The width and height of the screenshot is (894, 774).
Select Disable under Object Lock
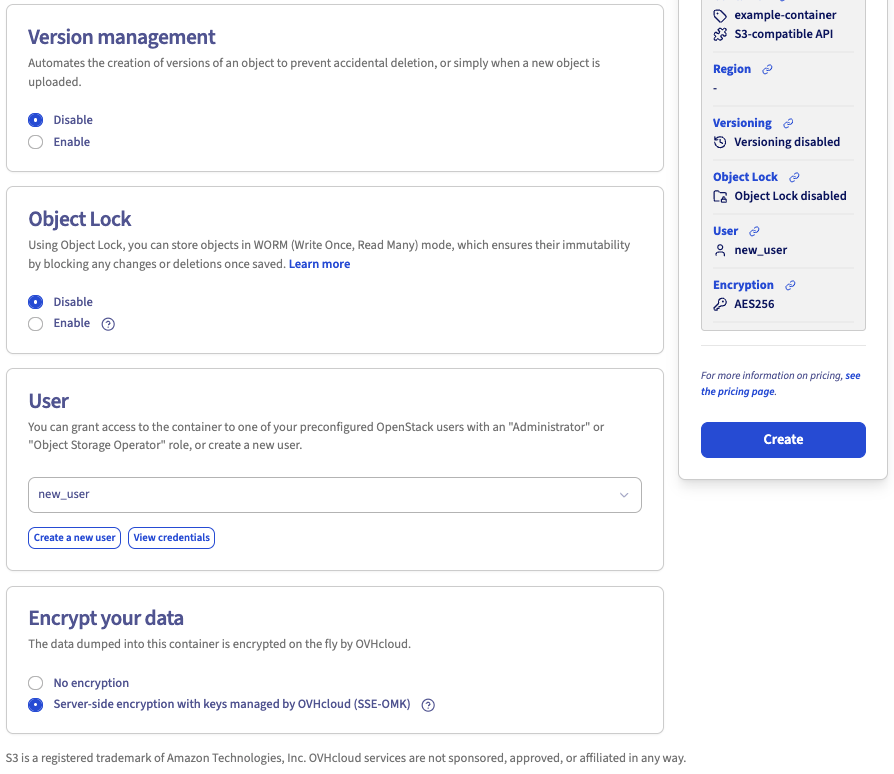(35, 302)
